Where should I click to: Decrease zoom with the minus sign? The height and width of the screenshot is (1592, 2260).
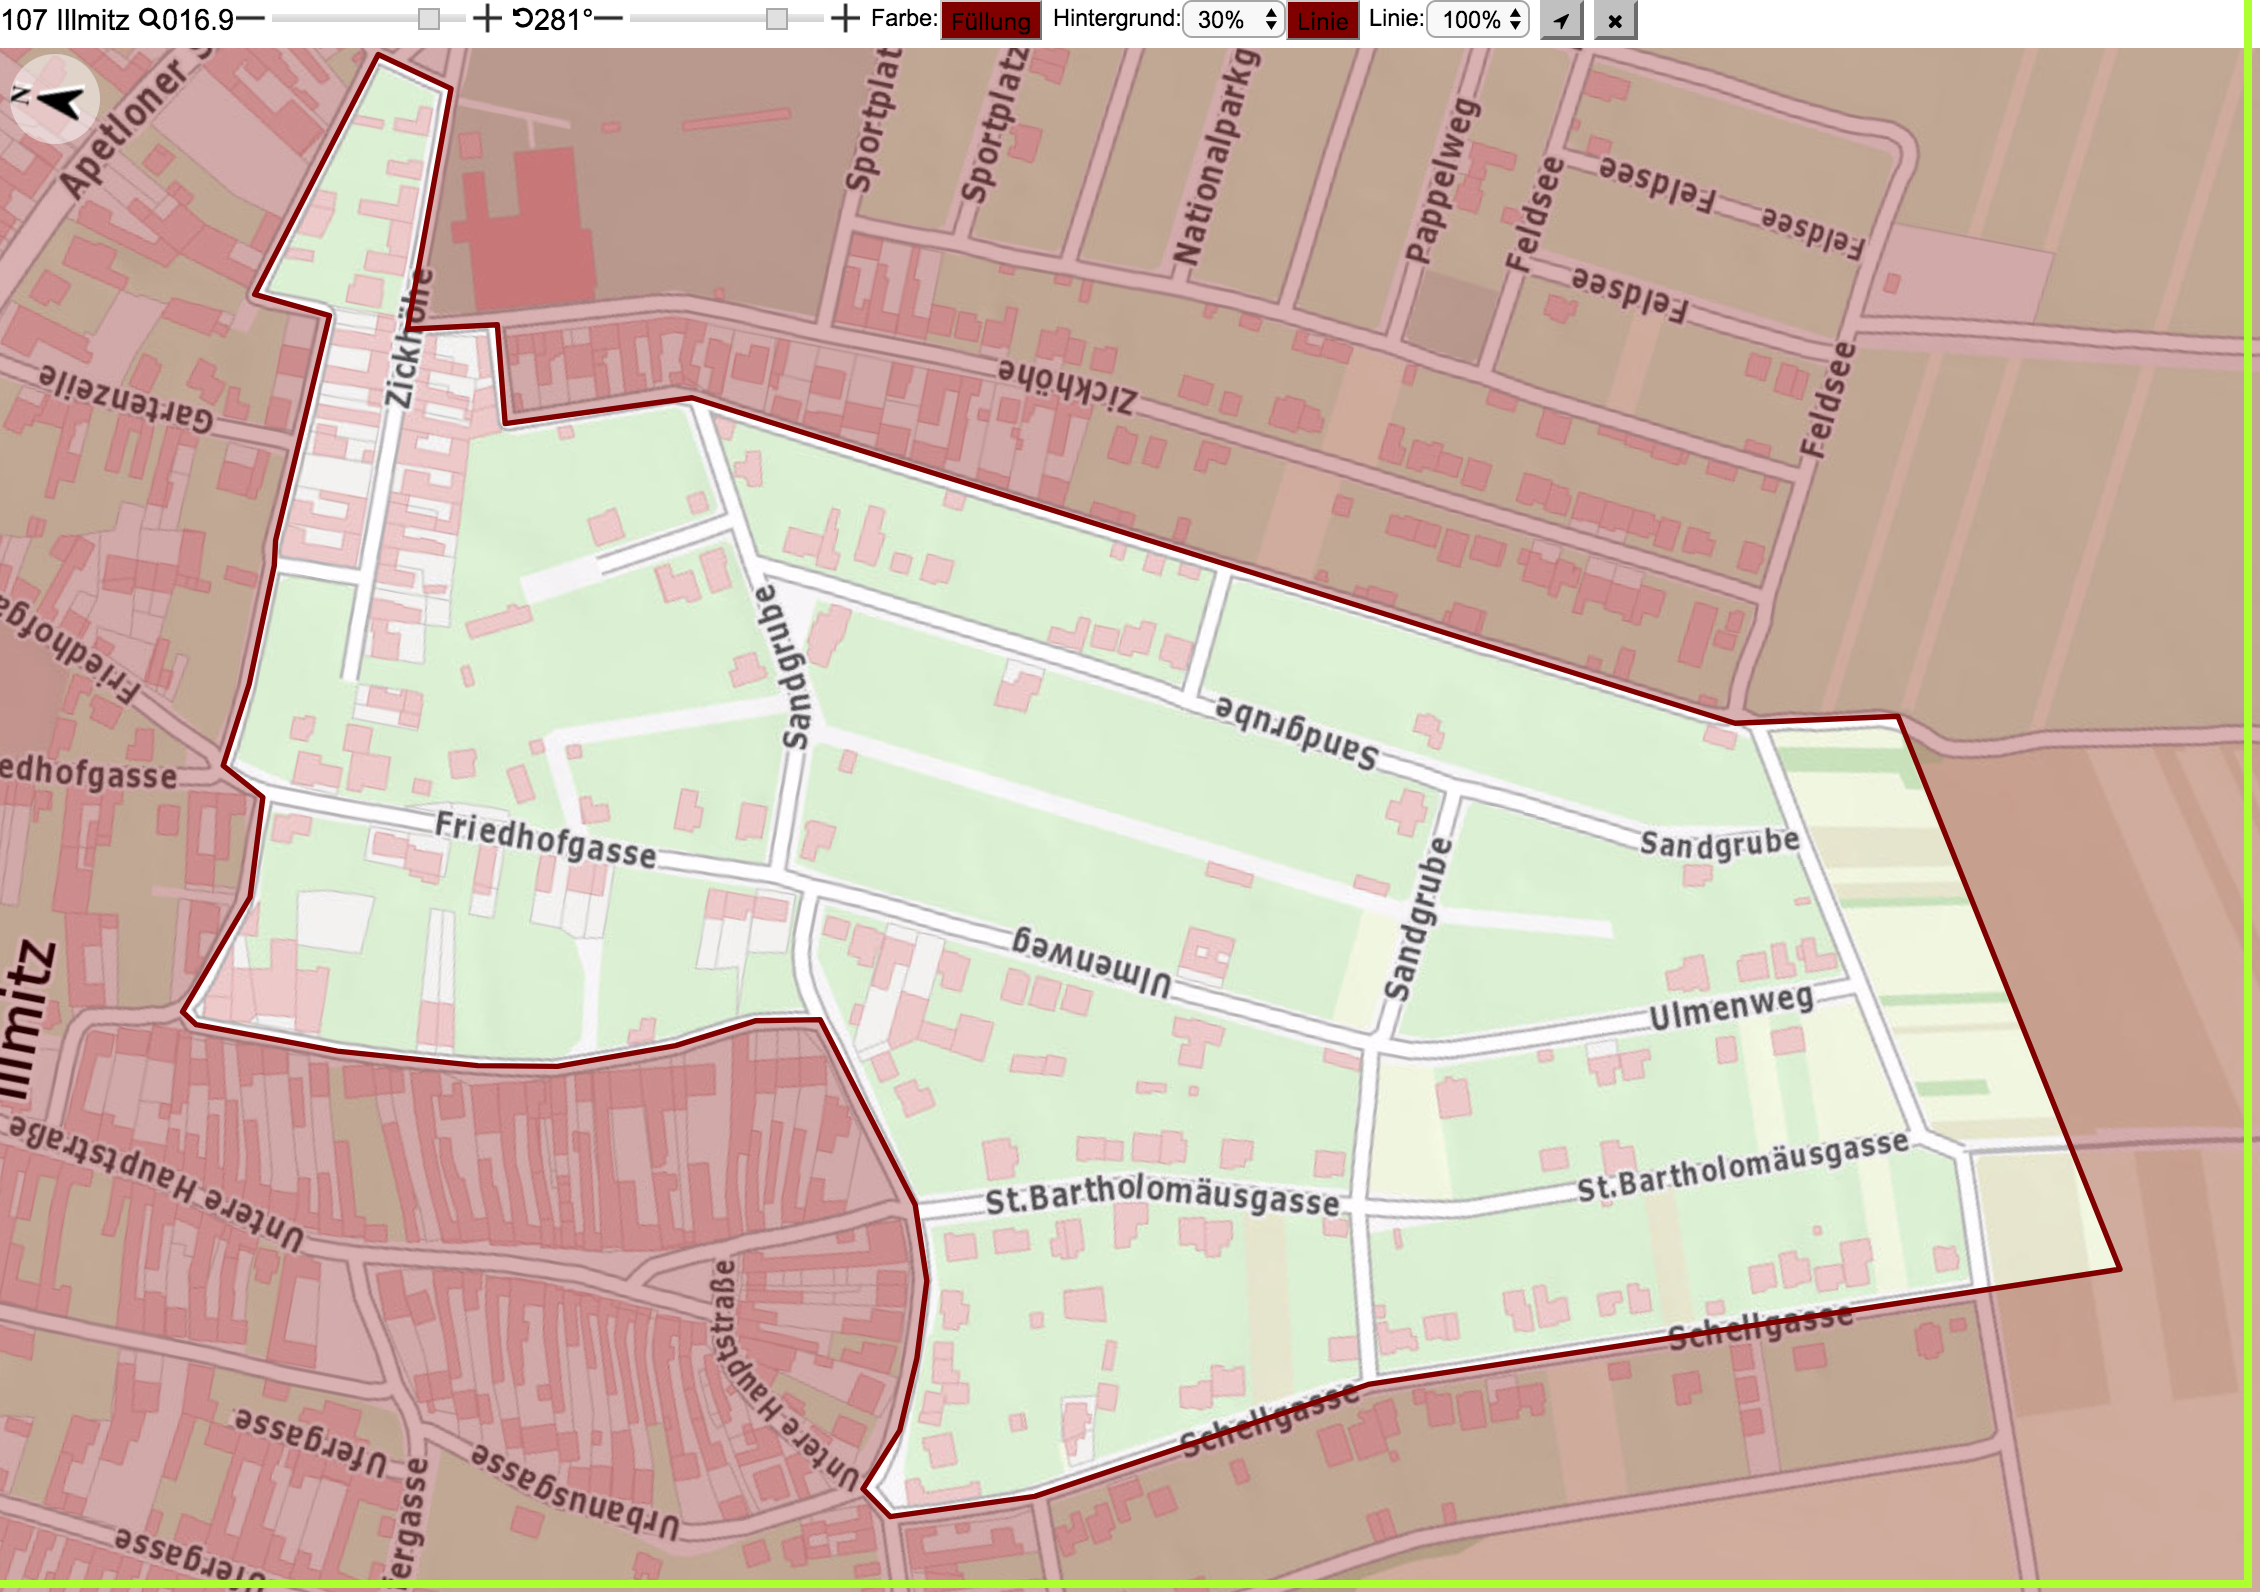(x=250, y=19)
